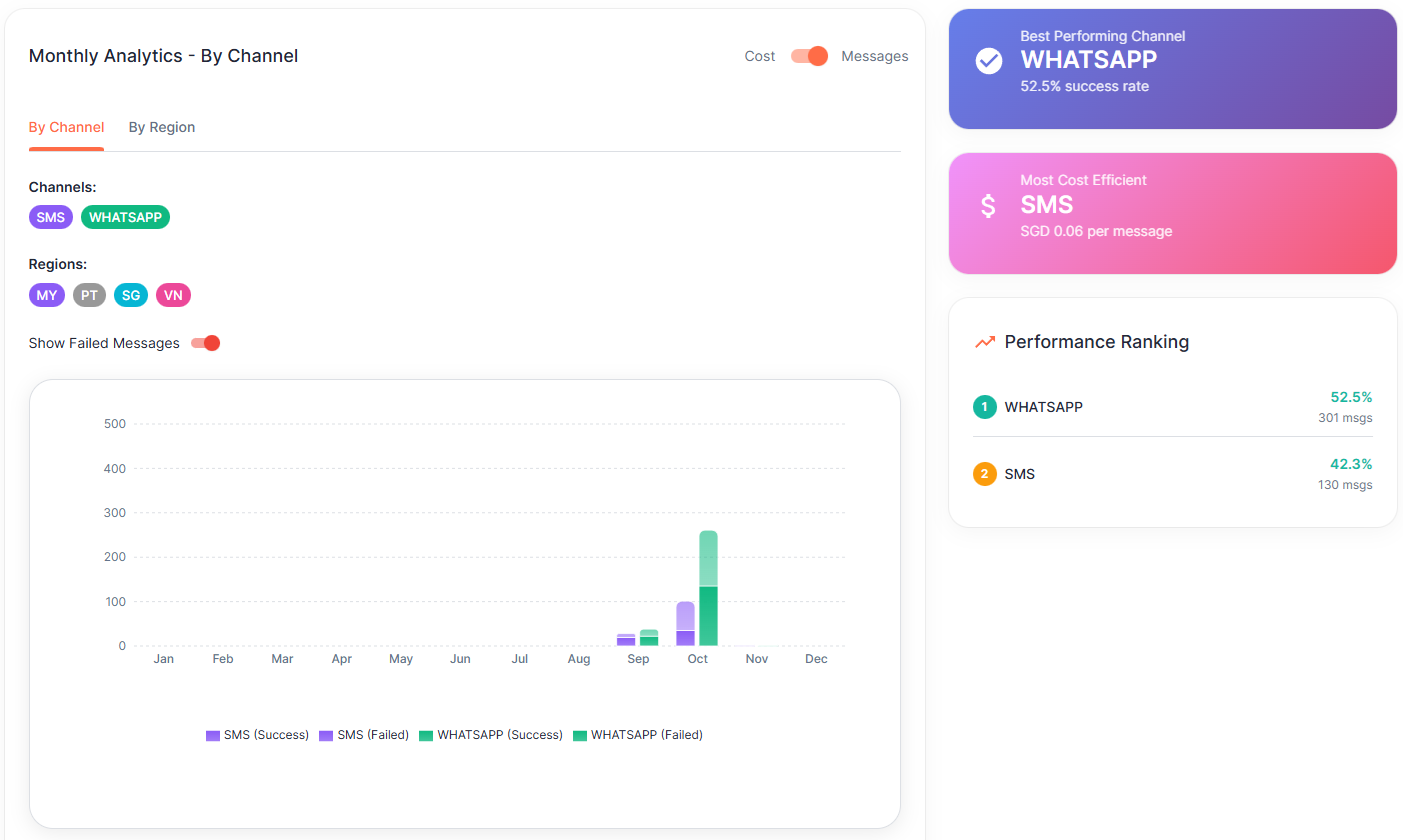The width and height of the screenshot is (1403, 840).
Task: Select the PT region chip
Action: (x=89, y=295)
